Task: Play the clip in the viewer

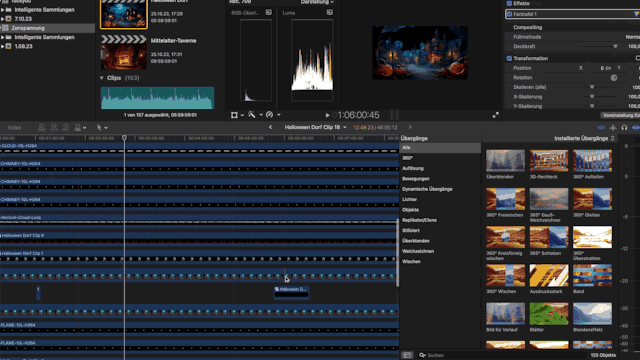Action: (x=327, y=116)
